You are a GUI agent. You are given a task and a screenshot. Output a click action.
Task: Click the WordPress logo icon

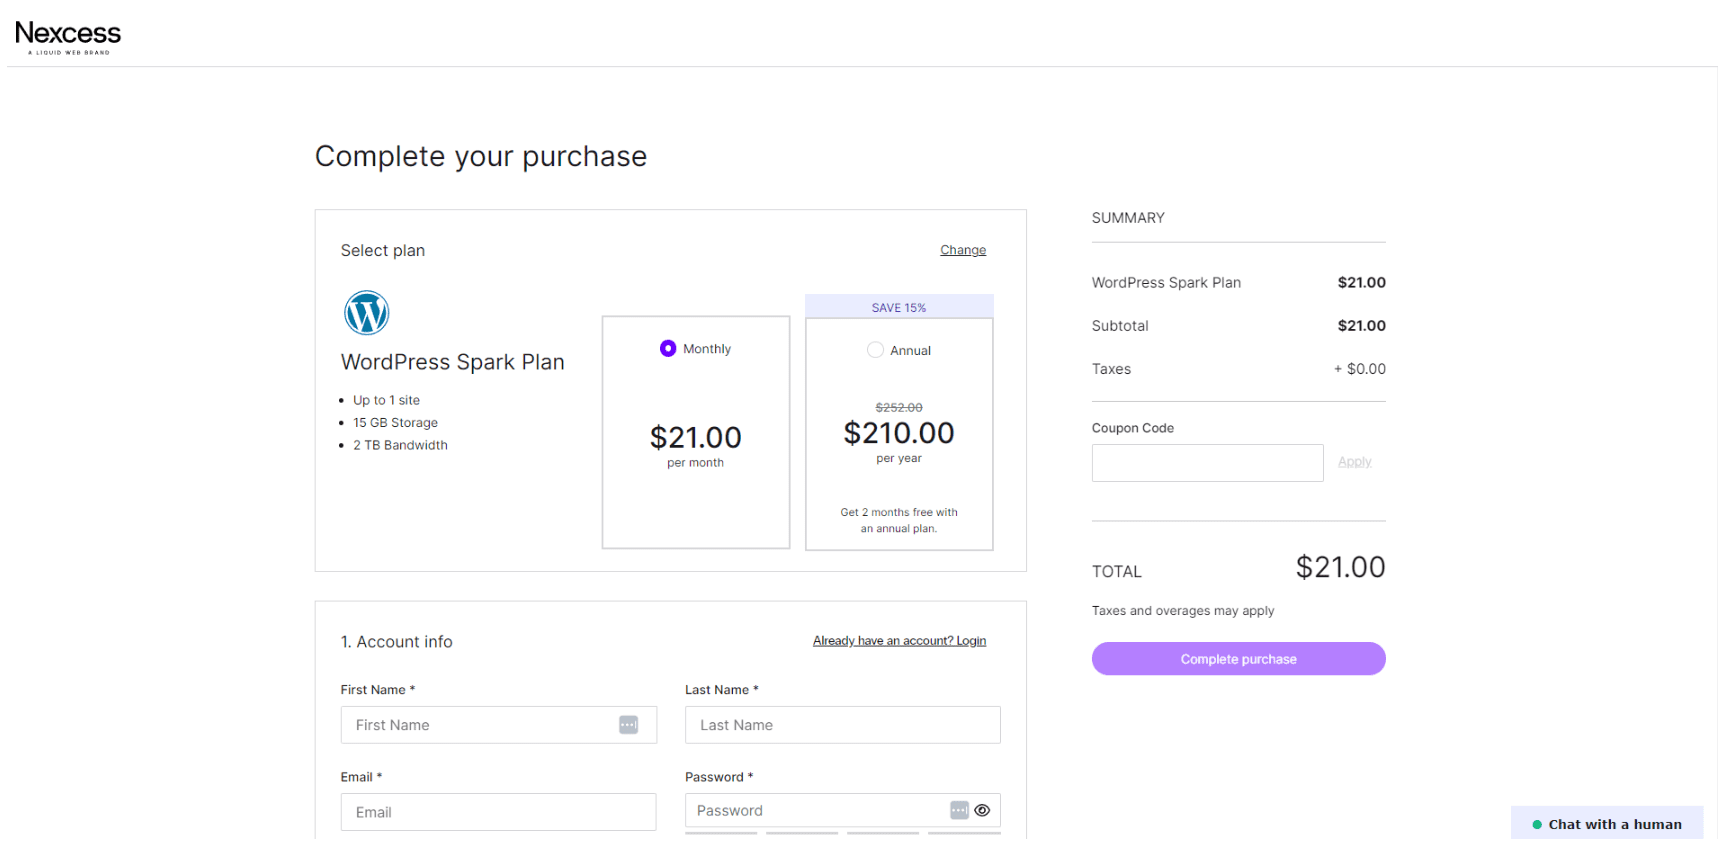pyautogui.click(x=367, y=313)
